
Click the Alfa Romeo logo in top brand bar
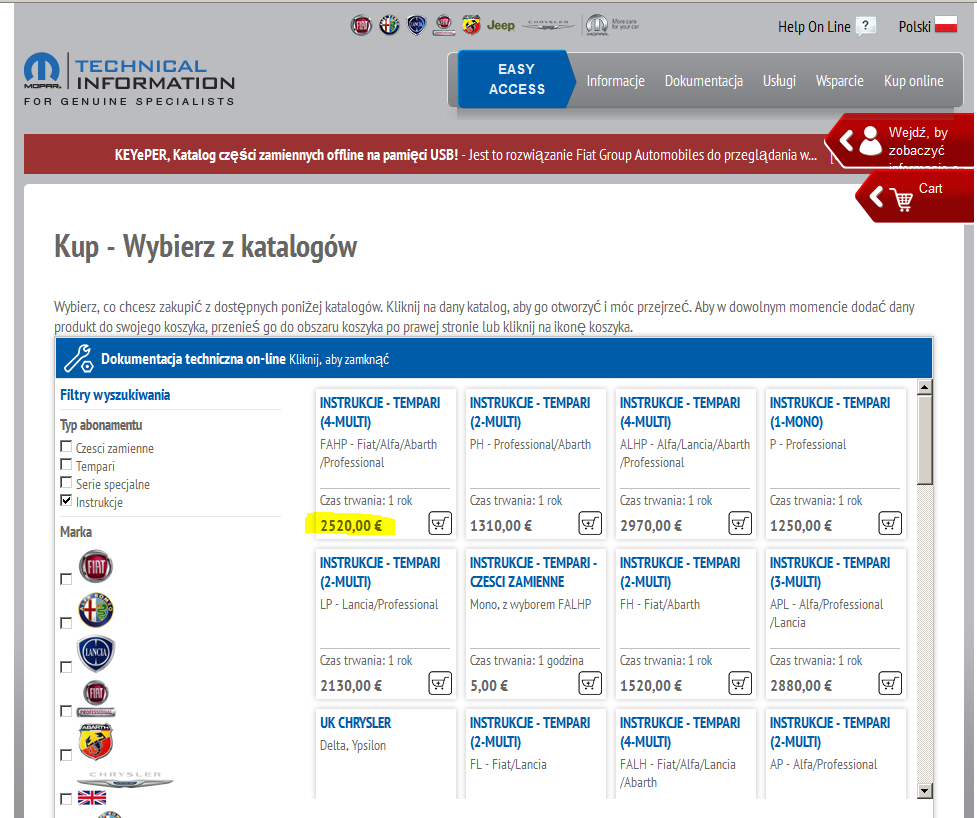389,26
